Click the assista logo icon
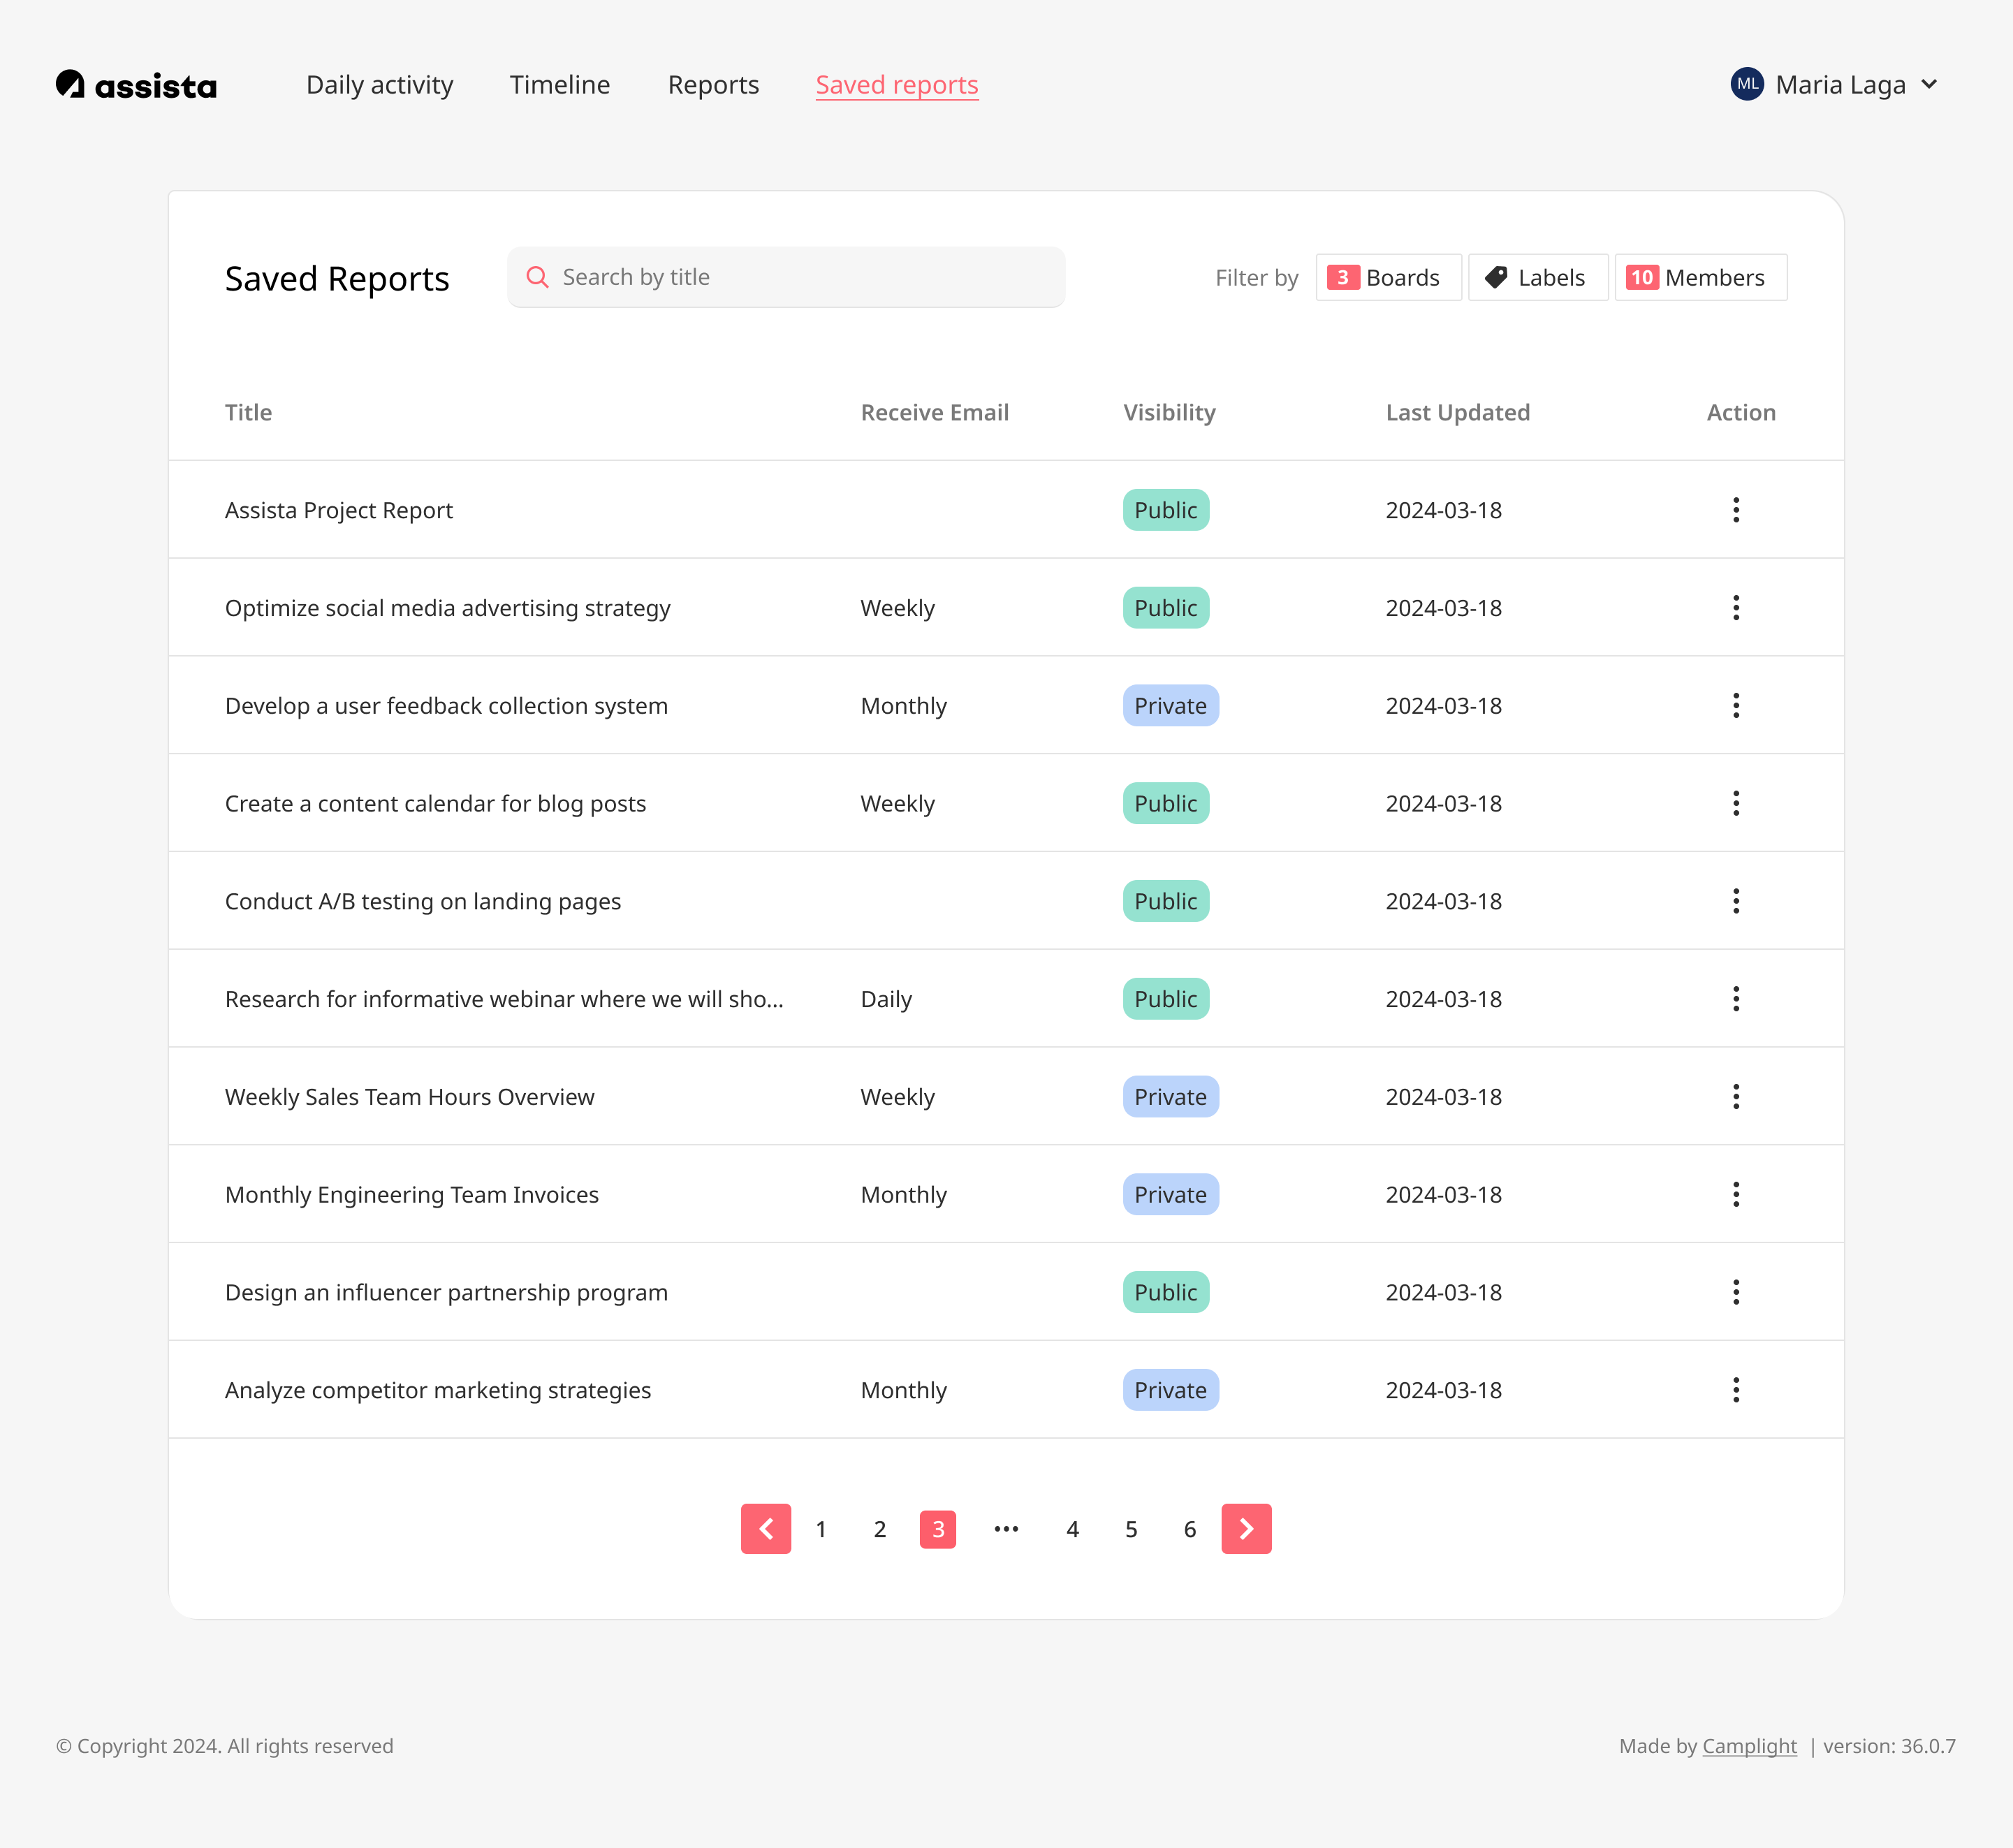2013x1848 pixels. click(x=70, y=84)
